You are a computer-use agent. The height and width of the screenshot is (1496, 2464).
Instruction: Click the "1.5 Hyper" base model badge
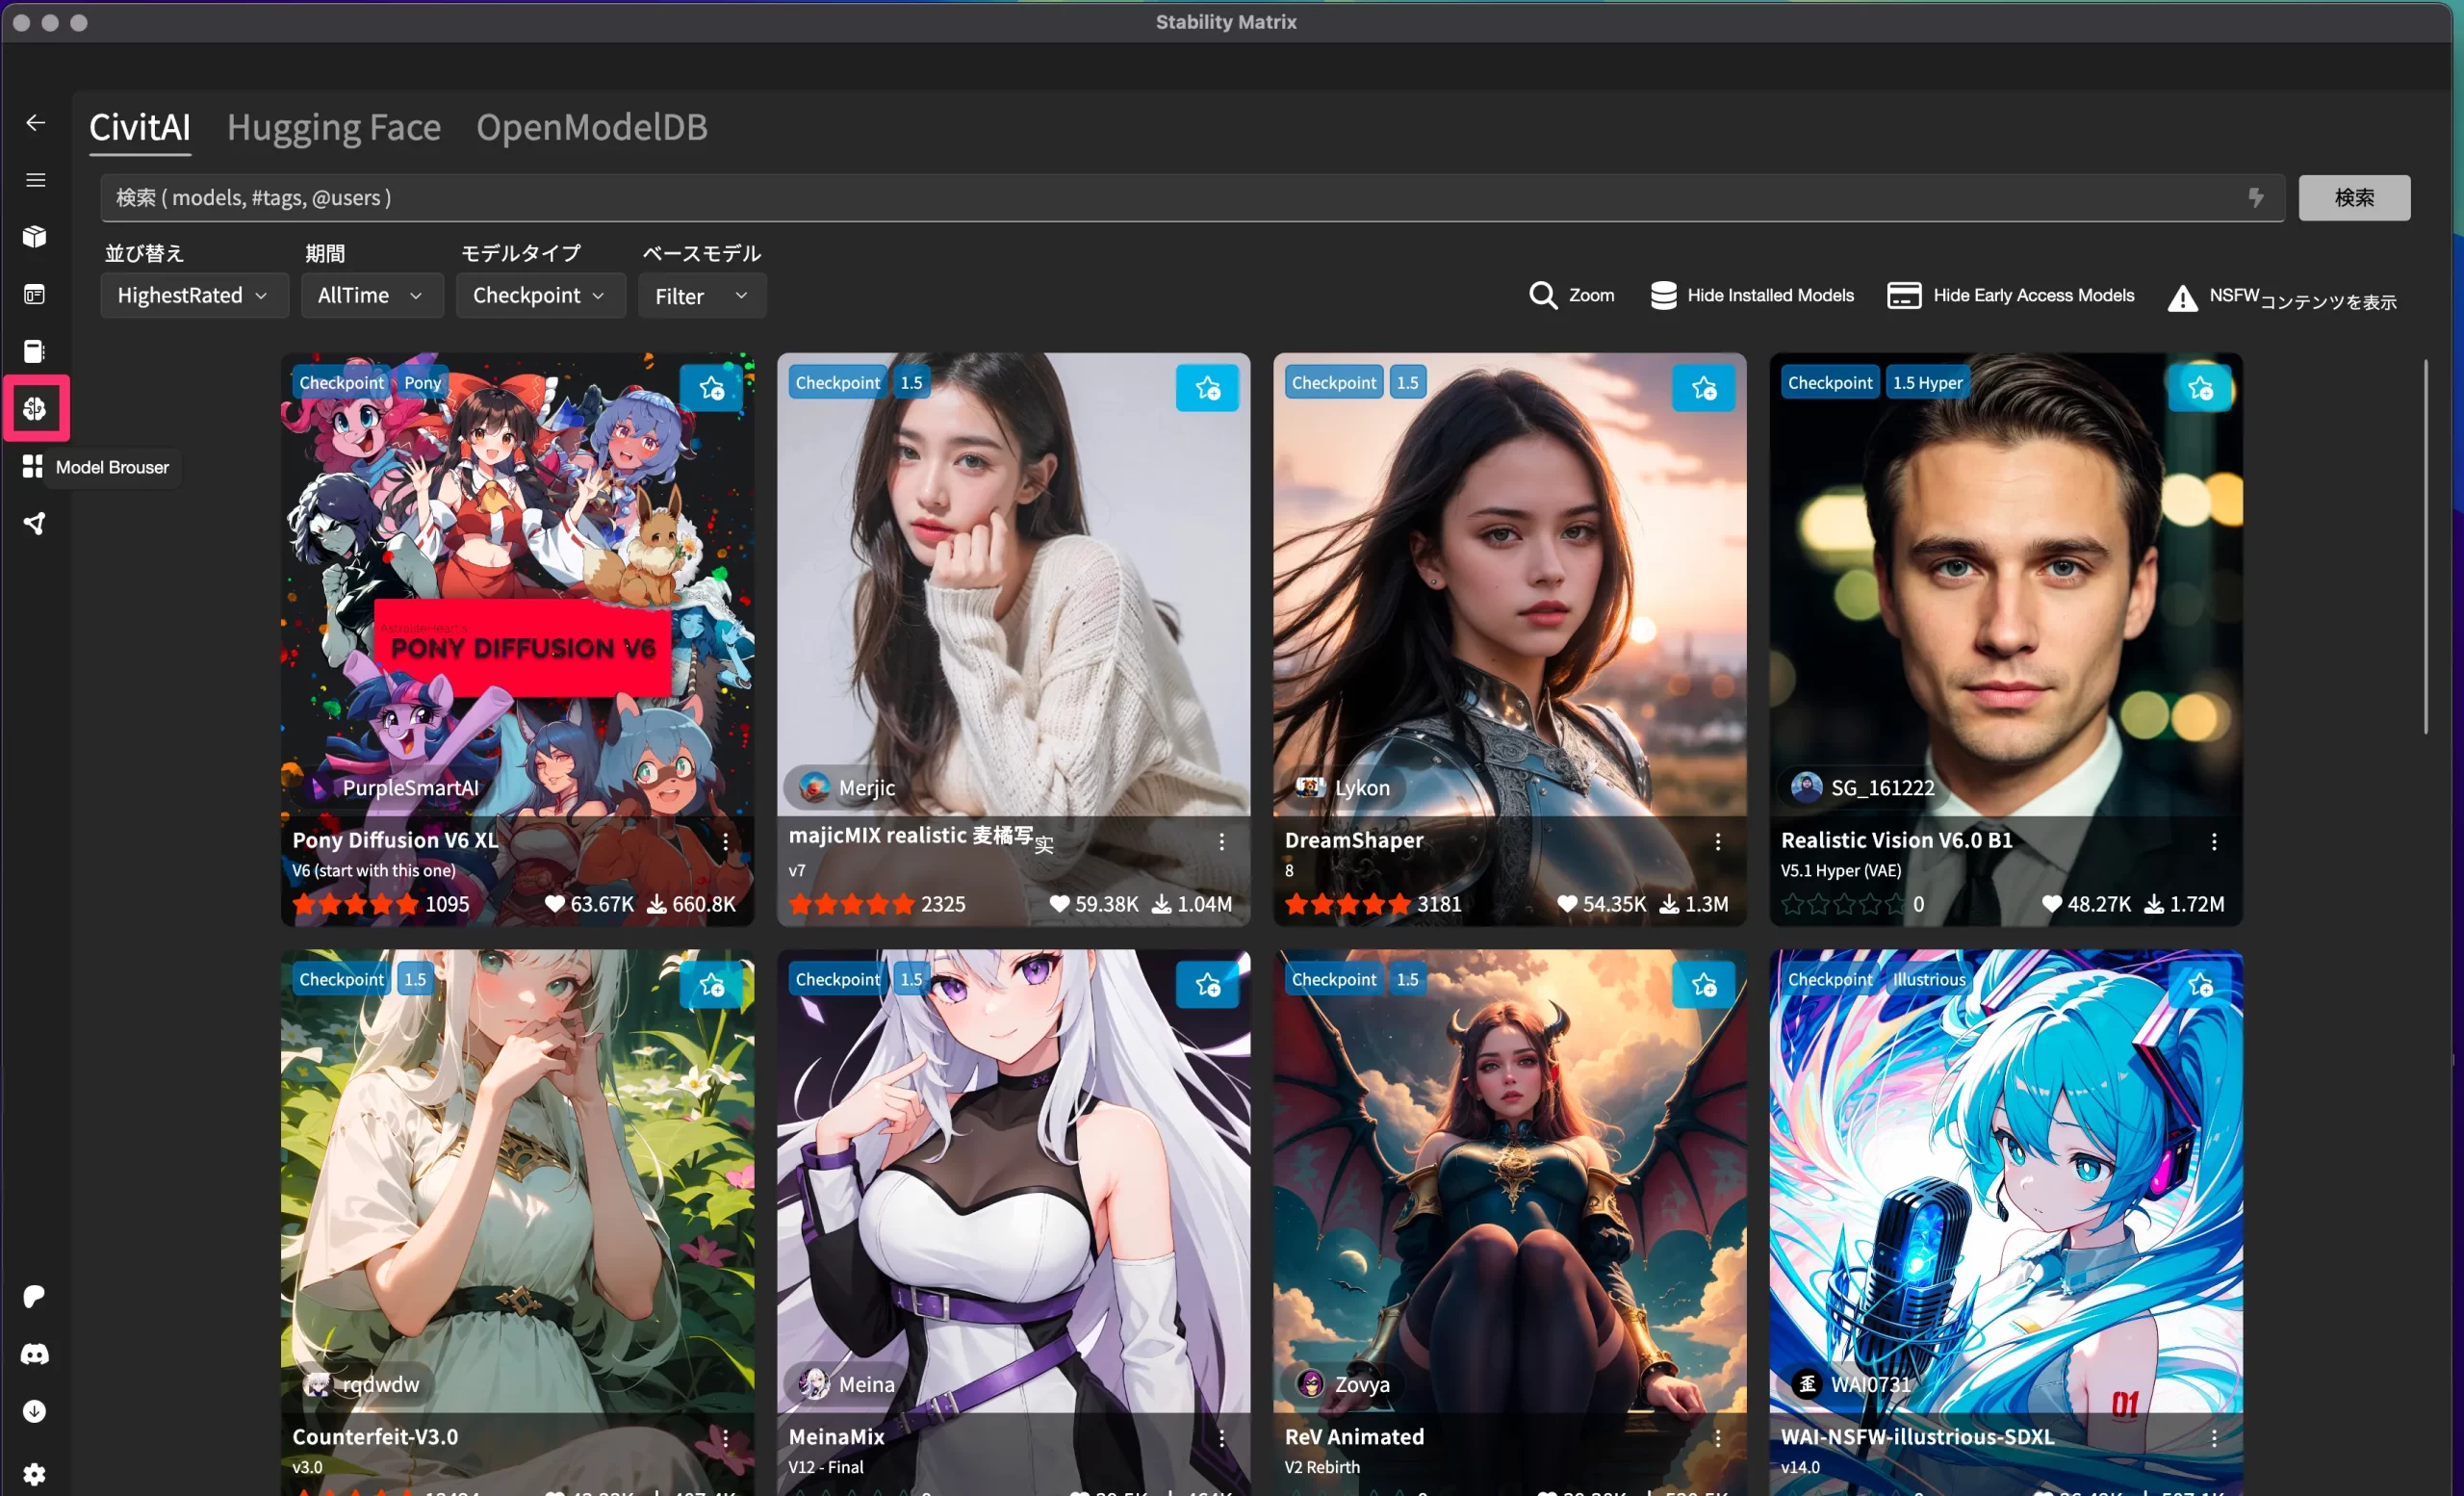(x=1927, y=382)
